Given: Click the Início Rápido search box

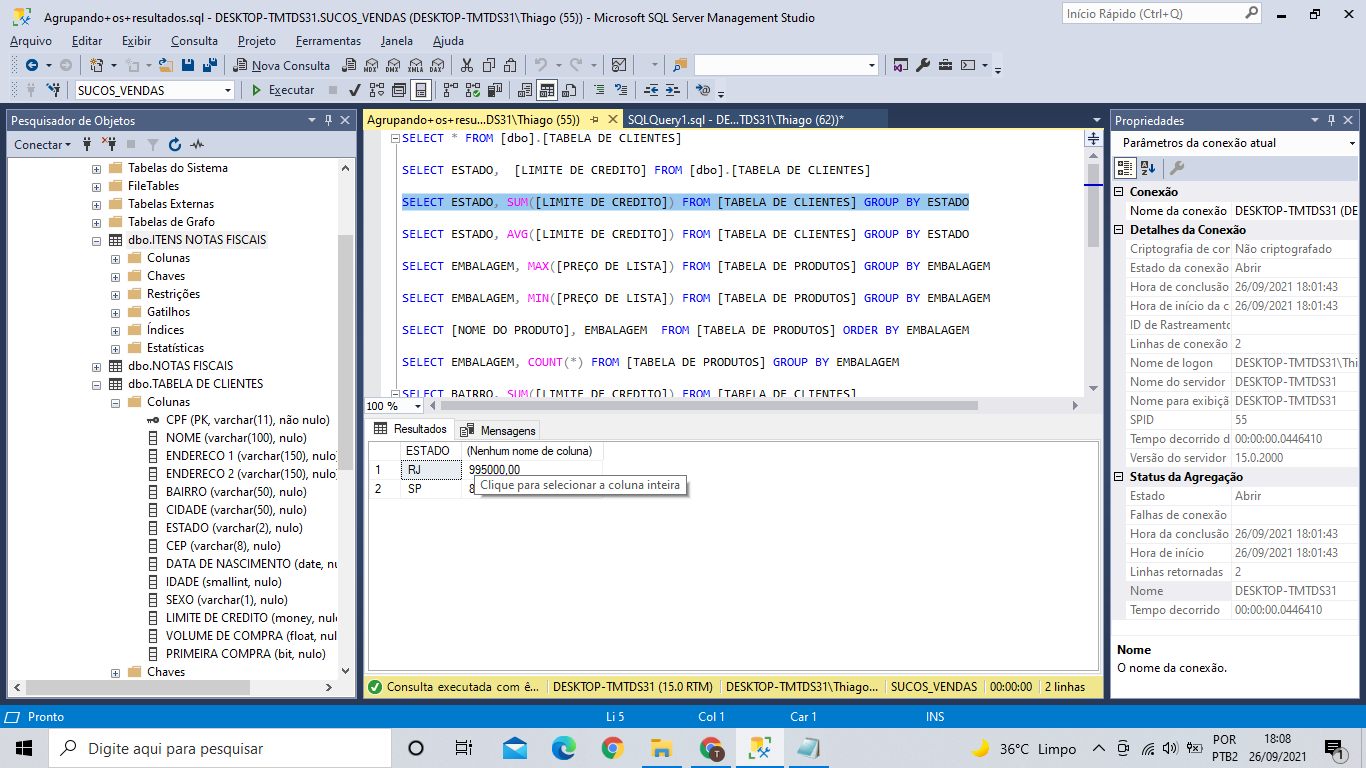Looking at the screenshot, I should pyautogui.click(x=1161, y=14).
